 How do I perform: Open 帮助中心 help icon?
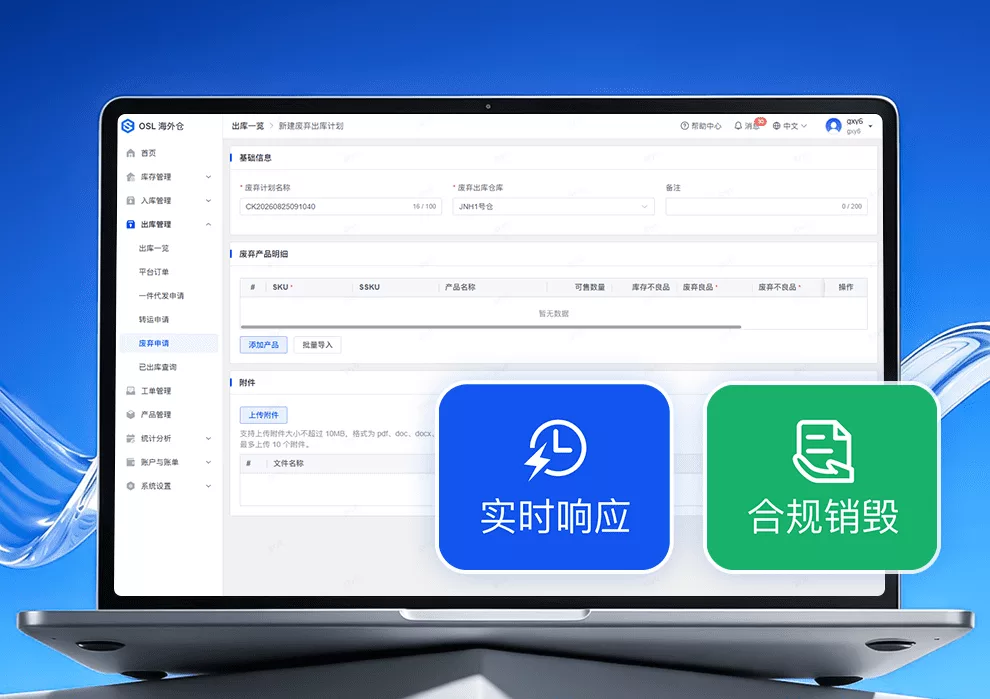tap(684, 126)
